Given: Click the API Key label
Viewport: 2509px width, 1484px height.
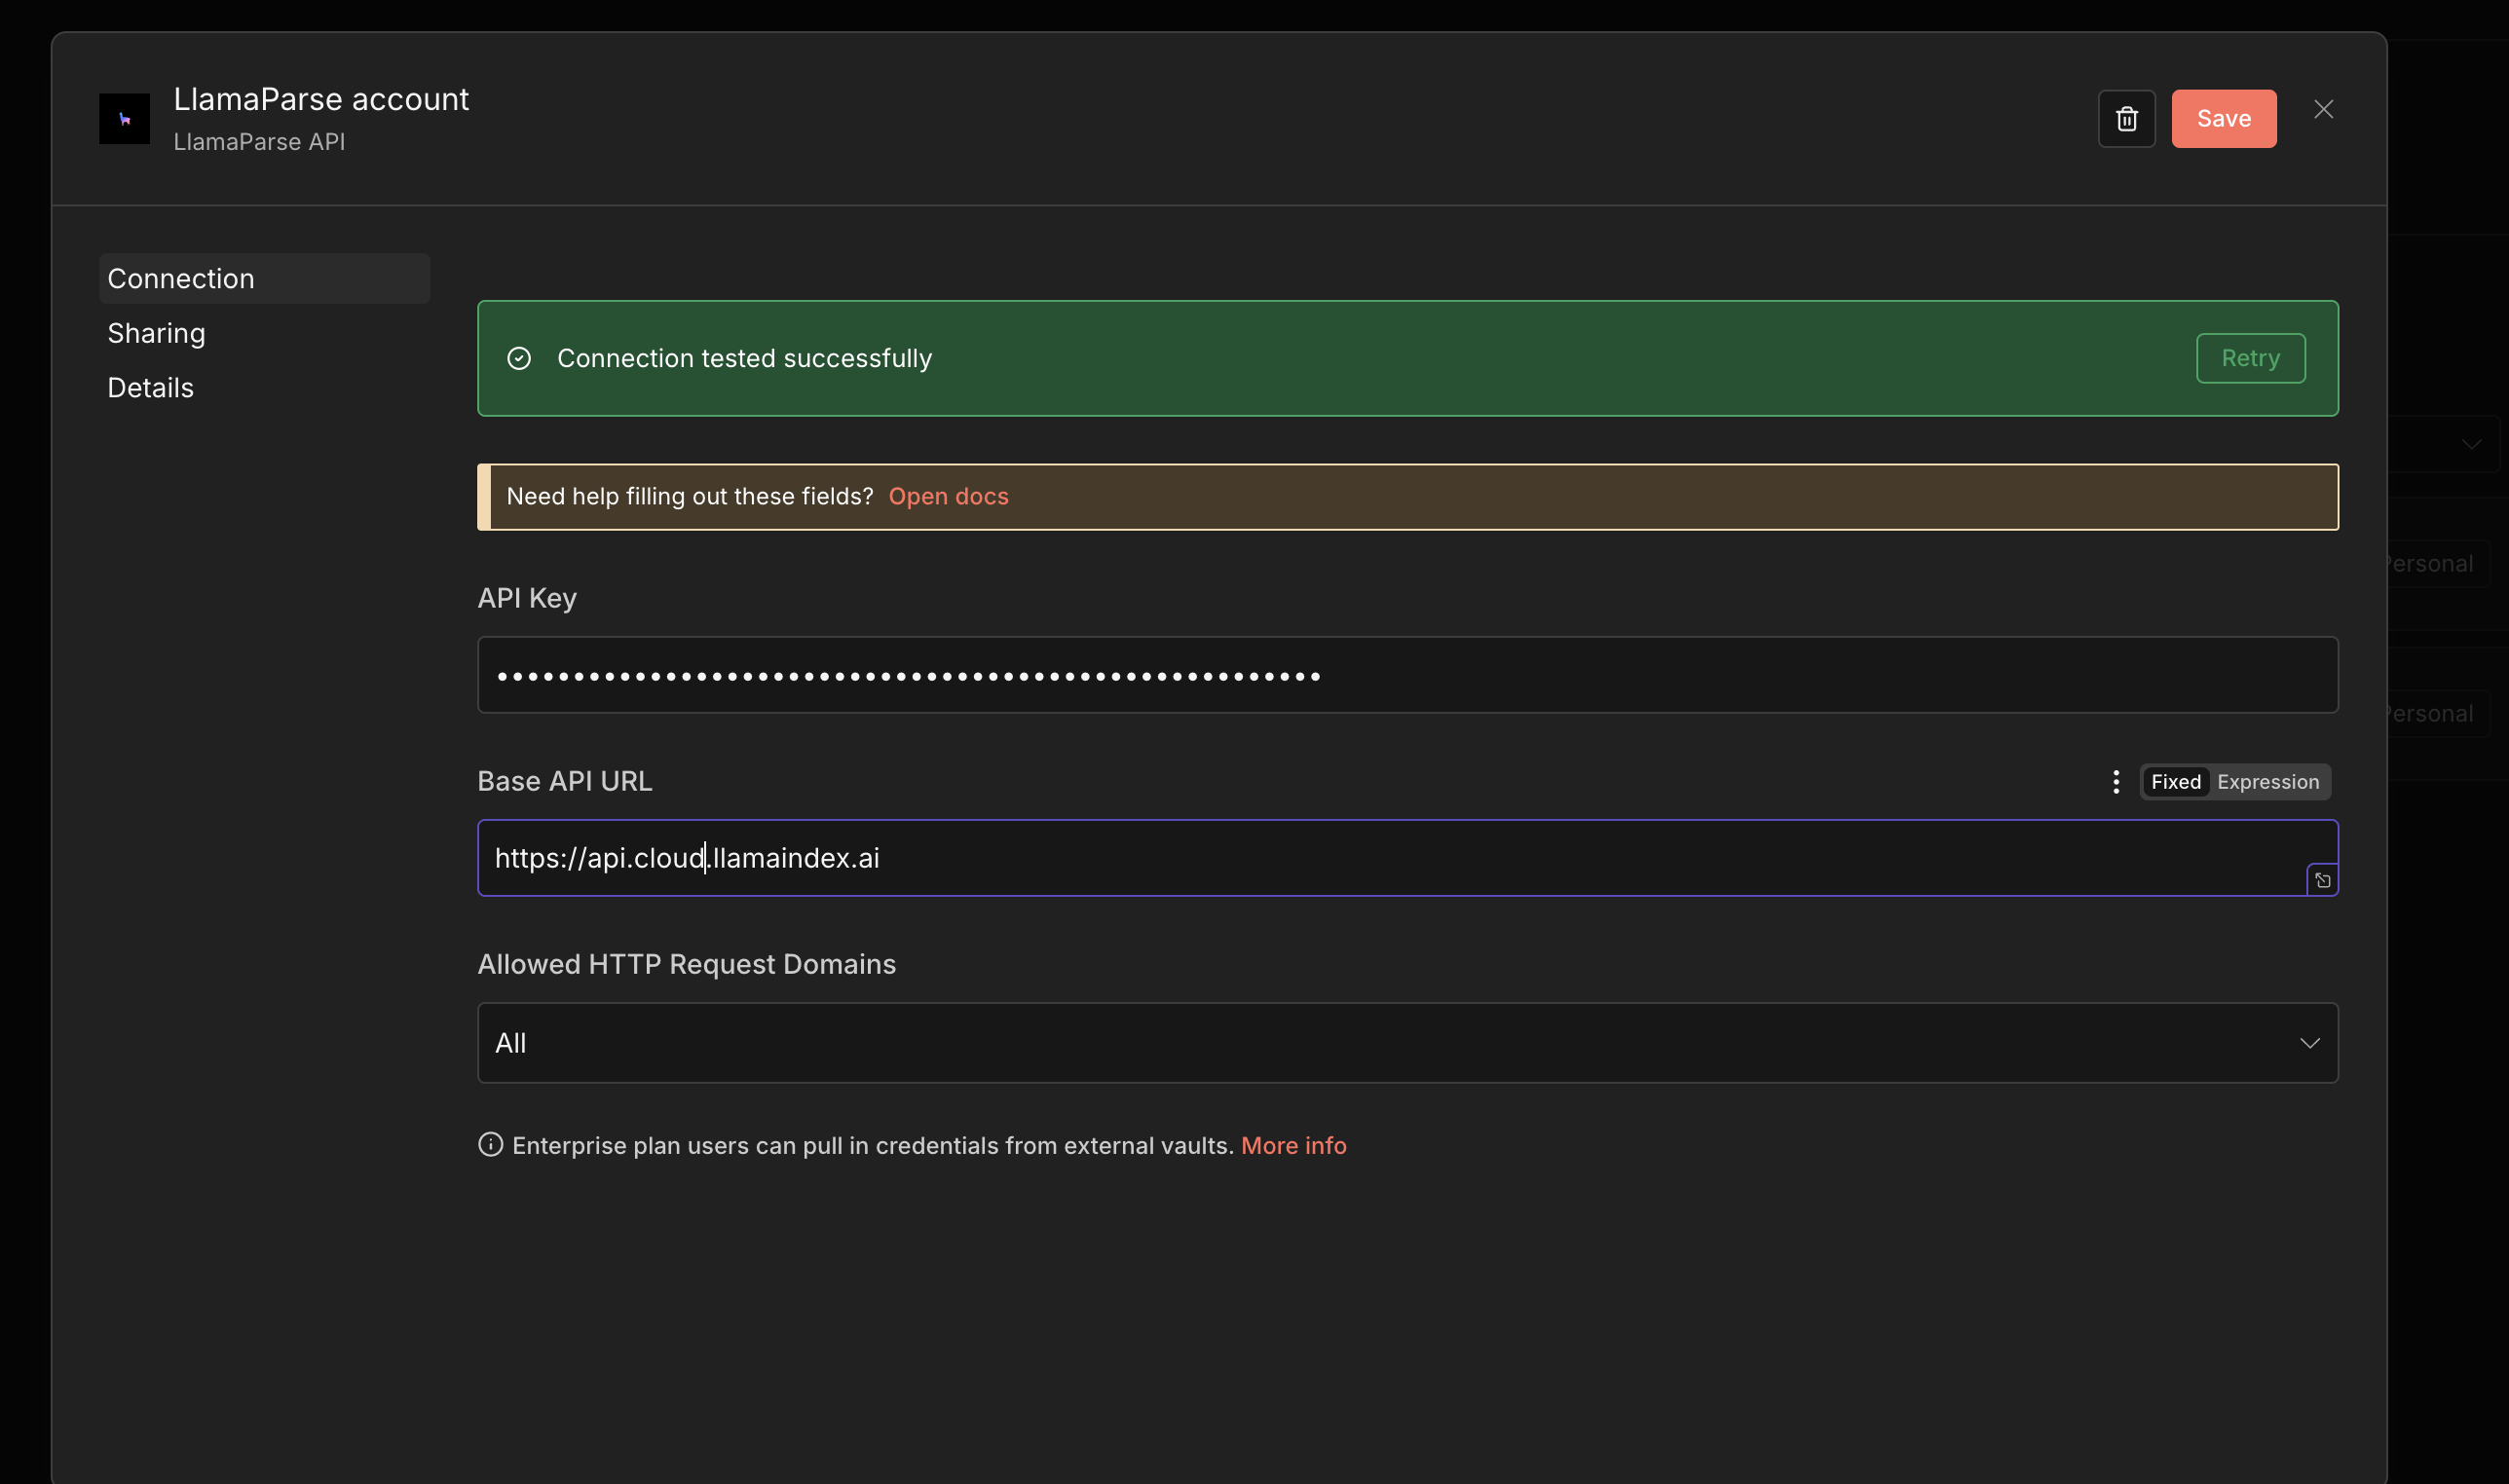Looking at the screenshot, I should [527, 598].
